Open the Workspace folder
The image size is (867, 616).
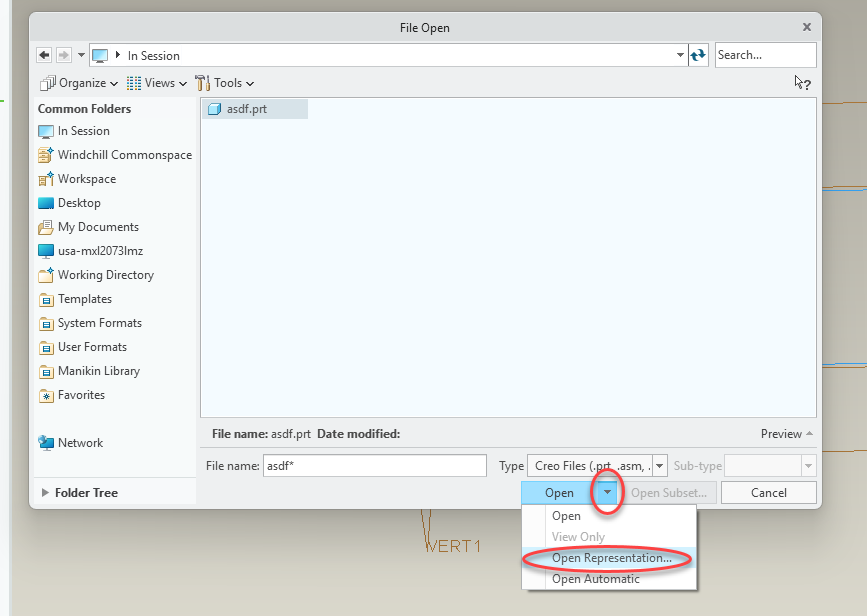click(x=77, y=179)
